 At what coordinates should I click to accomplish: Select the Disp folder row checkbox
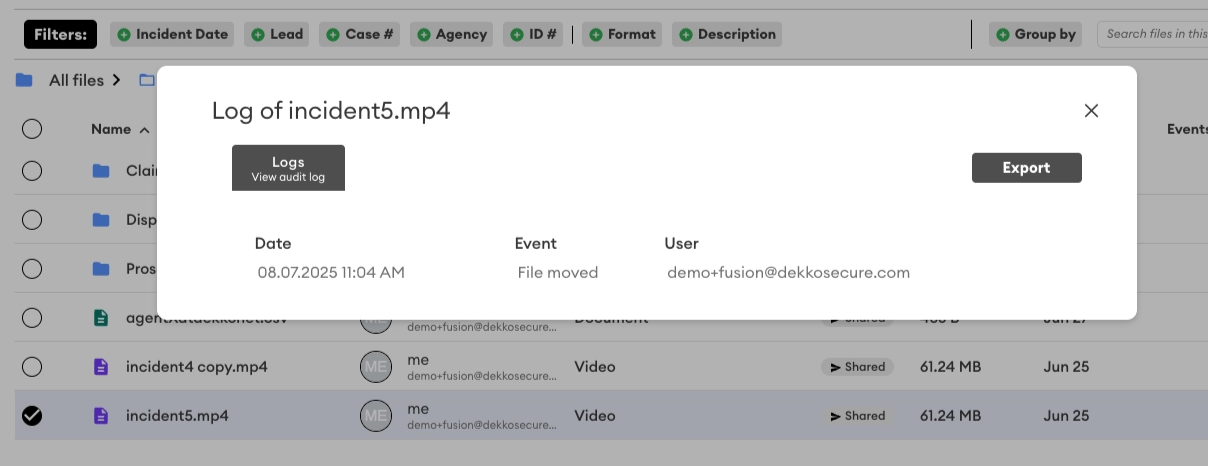coord(32,220)
